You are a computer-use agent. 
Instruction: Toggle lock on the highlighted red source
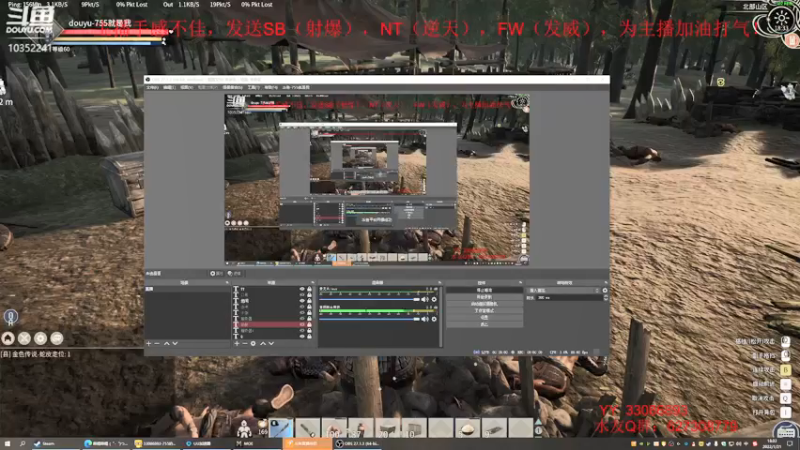pyautogui.click(x=309, y=324)
